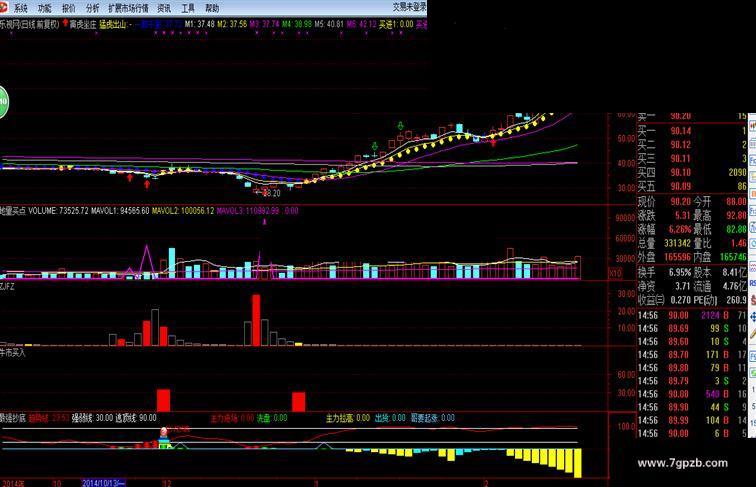Viewport: 756px width, 487px height.
Task: Click the 逃顶线: 90.00 parameter
Action: tap(135, 418)
